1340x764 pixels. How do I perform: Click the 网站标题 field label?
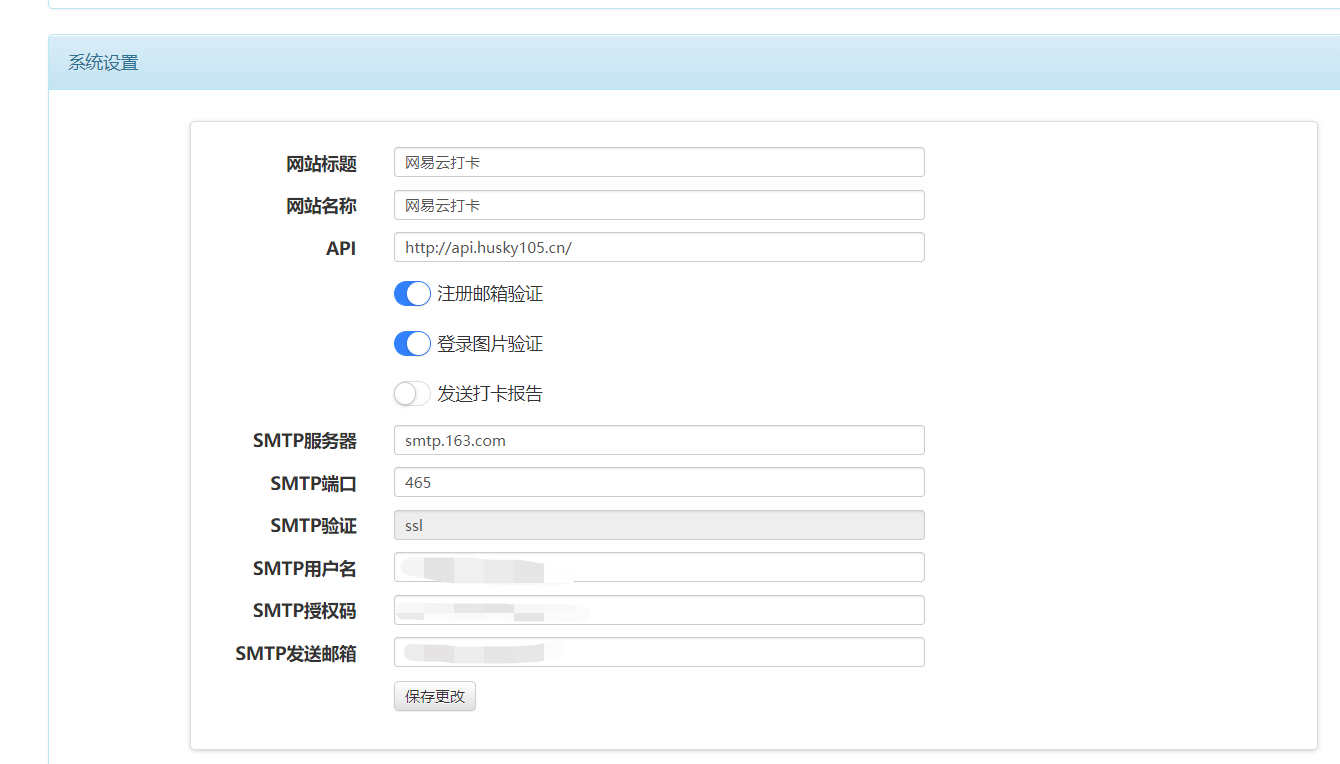pos(321,164)
